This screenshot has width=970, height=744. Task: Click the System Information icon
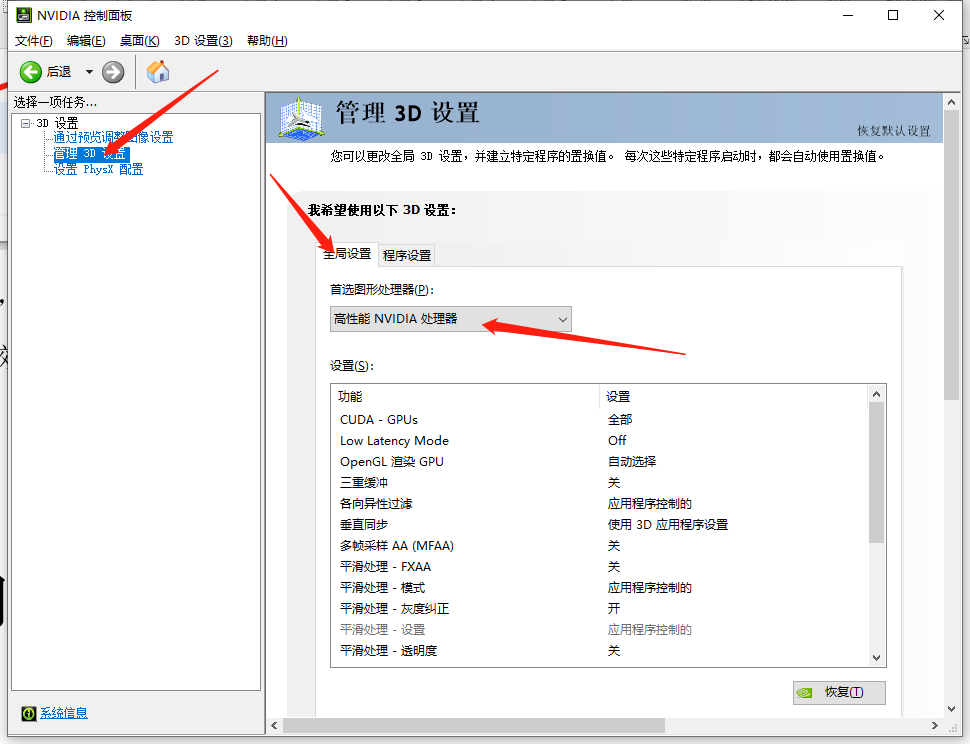28,714
